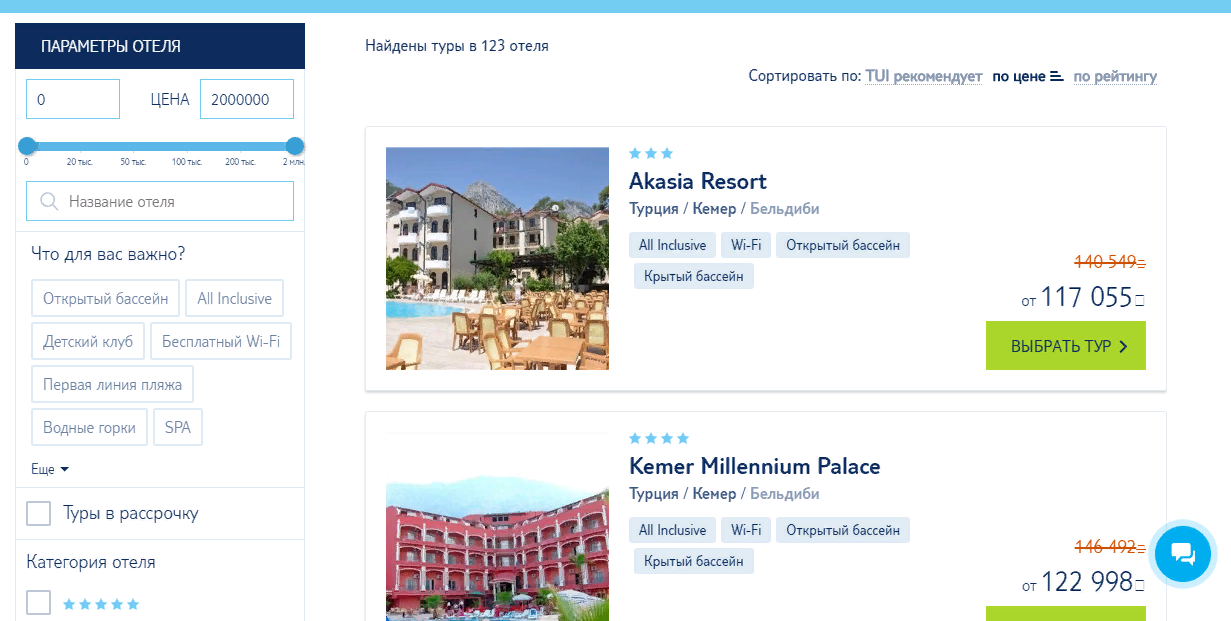Click the sort order icon next to 'по цене'

[x=1056, y=77]
